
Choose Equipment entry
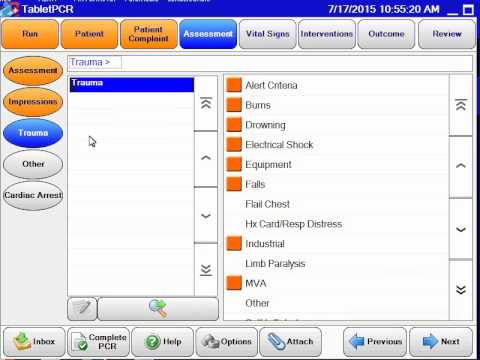click(x=268, y=165)
